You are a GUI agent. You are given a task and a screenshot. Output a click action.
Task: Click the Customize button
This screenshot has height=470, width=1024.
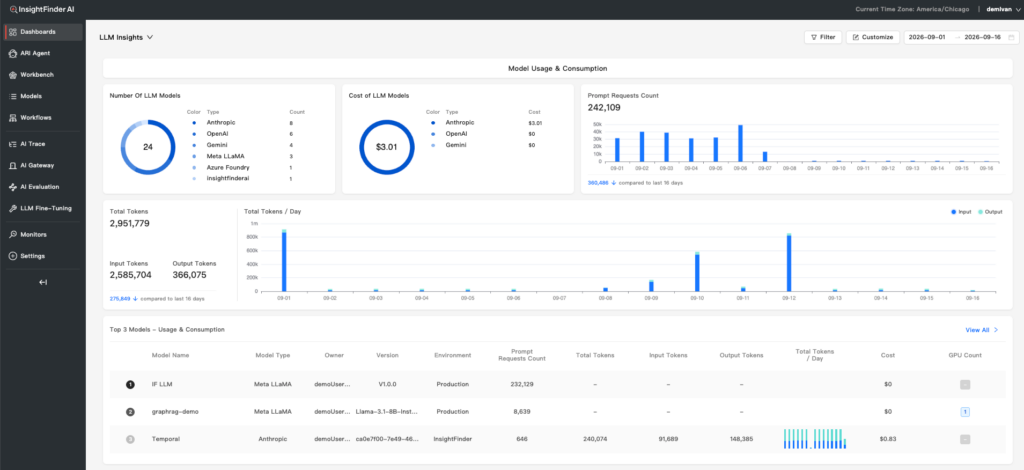873,37
